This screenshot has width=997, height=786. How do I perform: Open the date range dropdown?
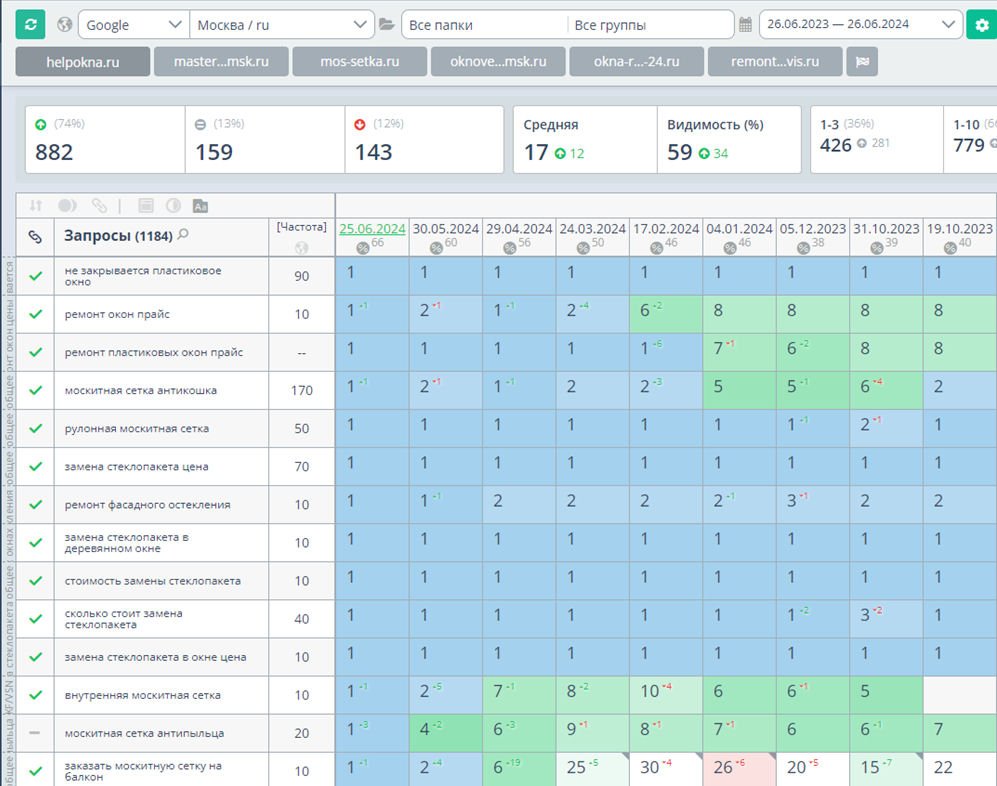(x=859, y=25)
